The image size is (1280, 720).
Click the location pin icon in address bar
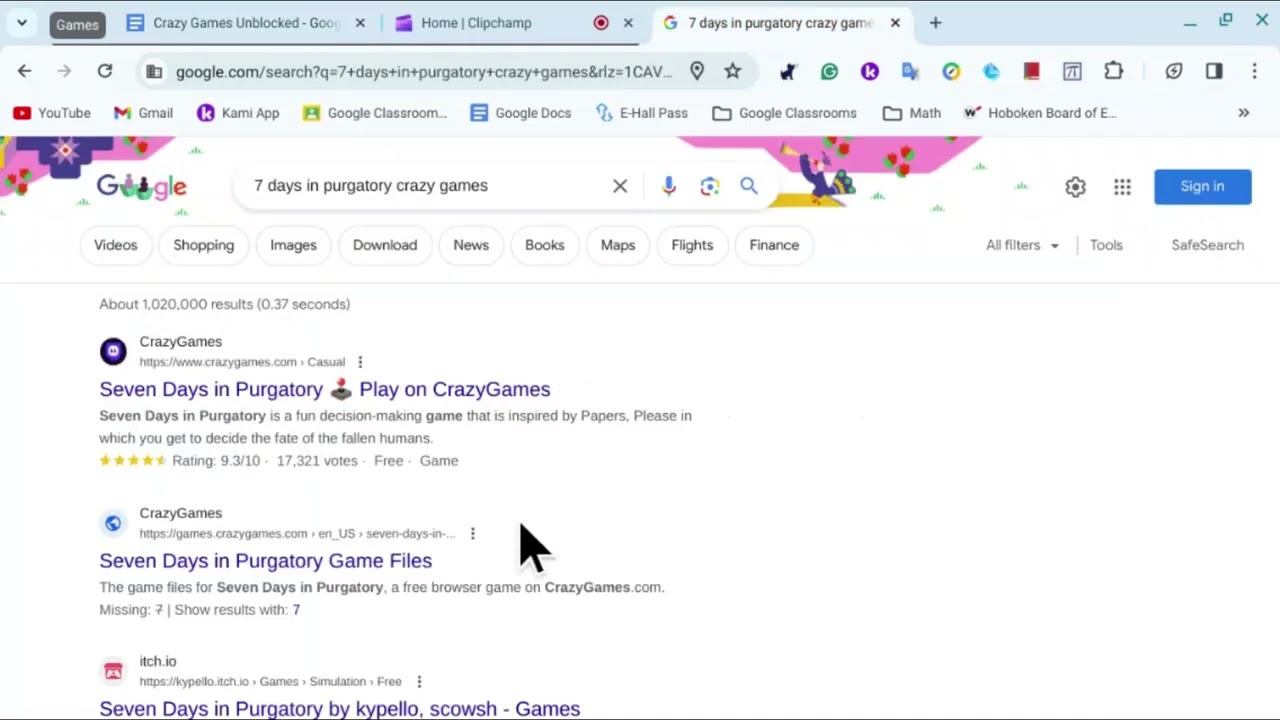(697, 71)
